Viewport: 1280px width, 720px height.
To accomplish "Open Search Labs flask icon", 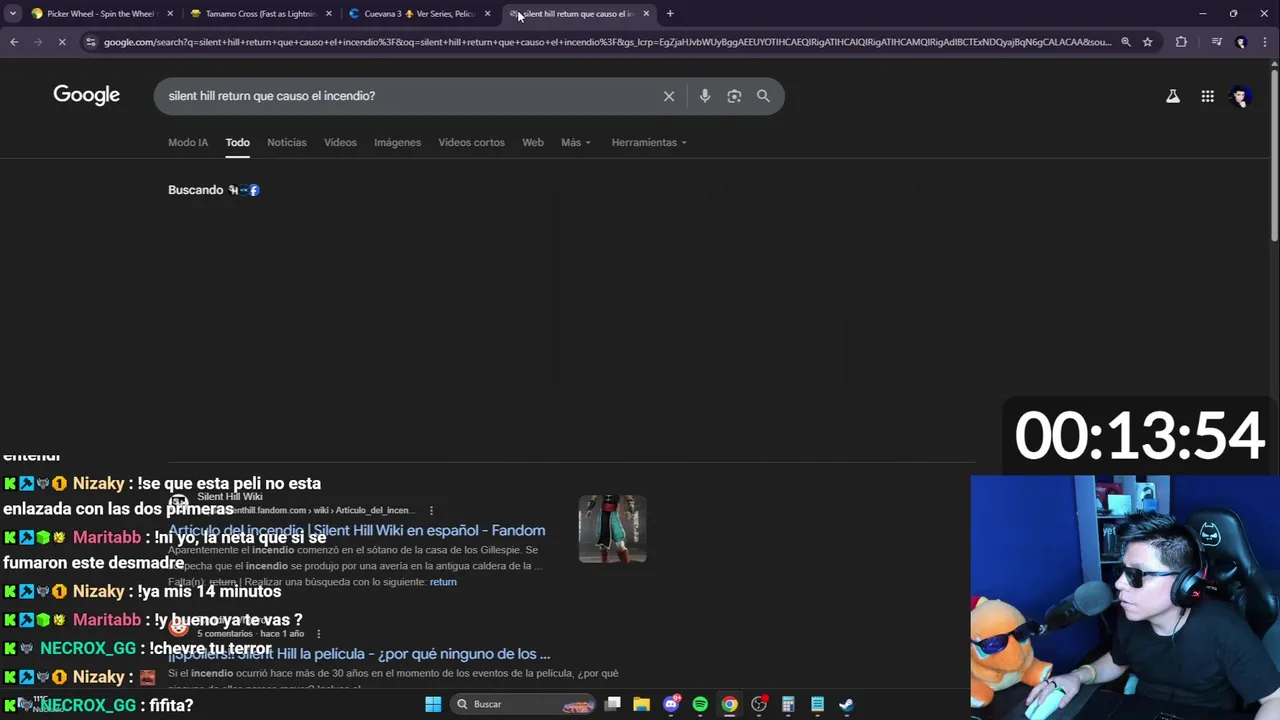I will coord(1173,96).
